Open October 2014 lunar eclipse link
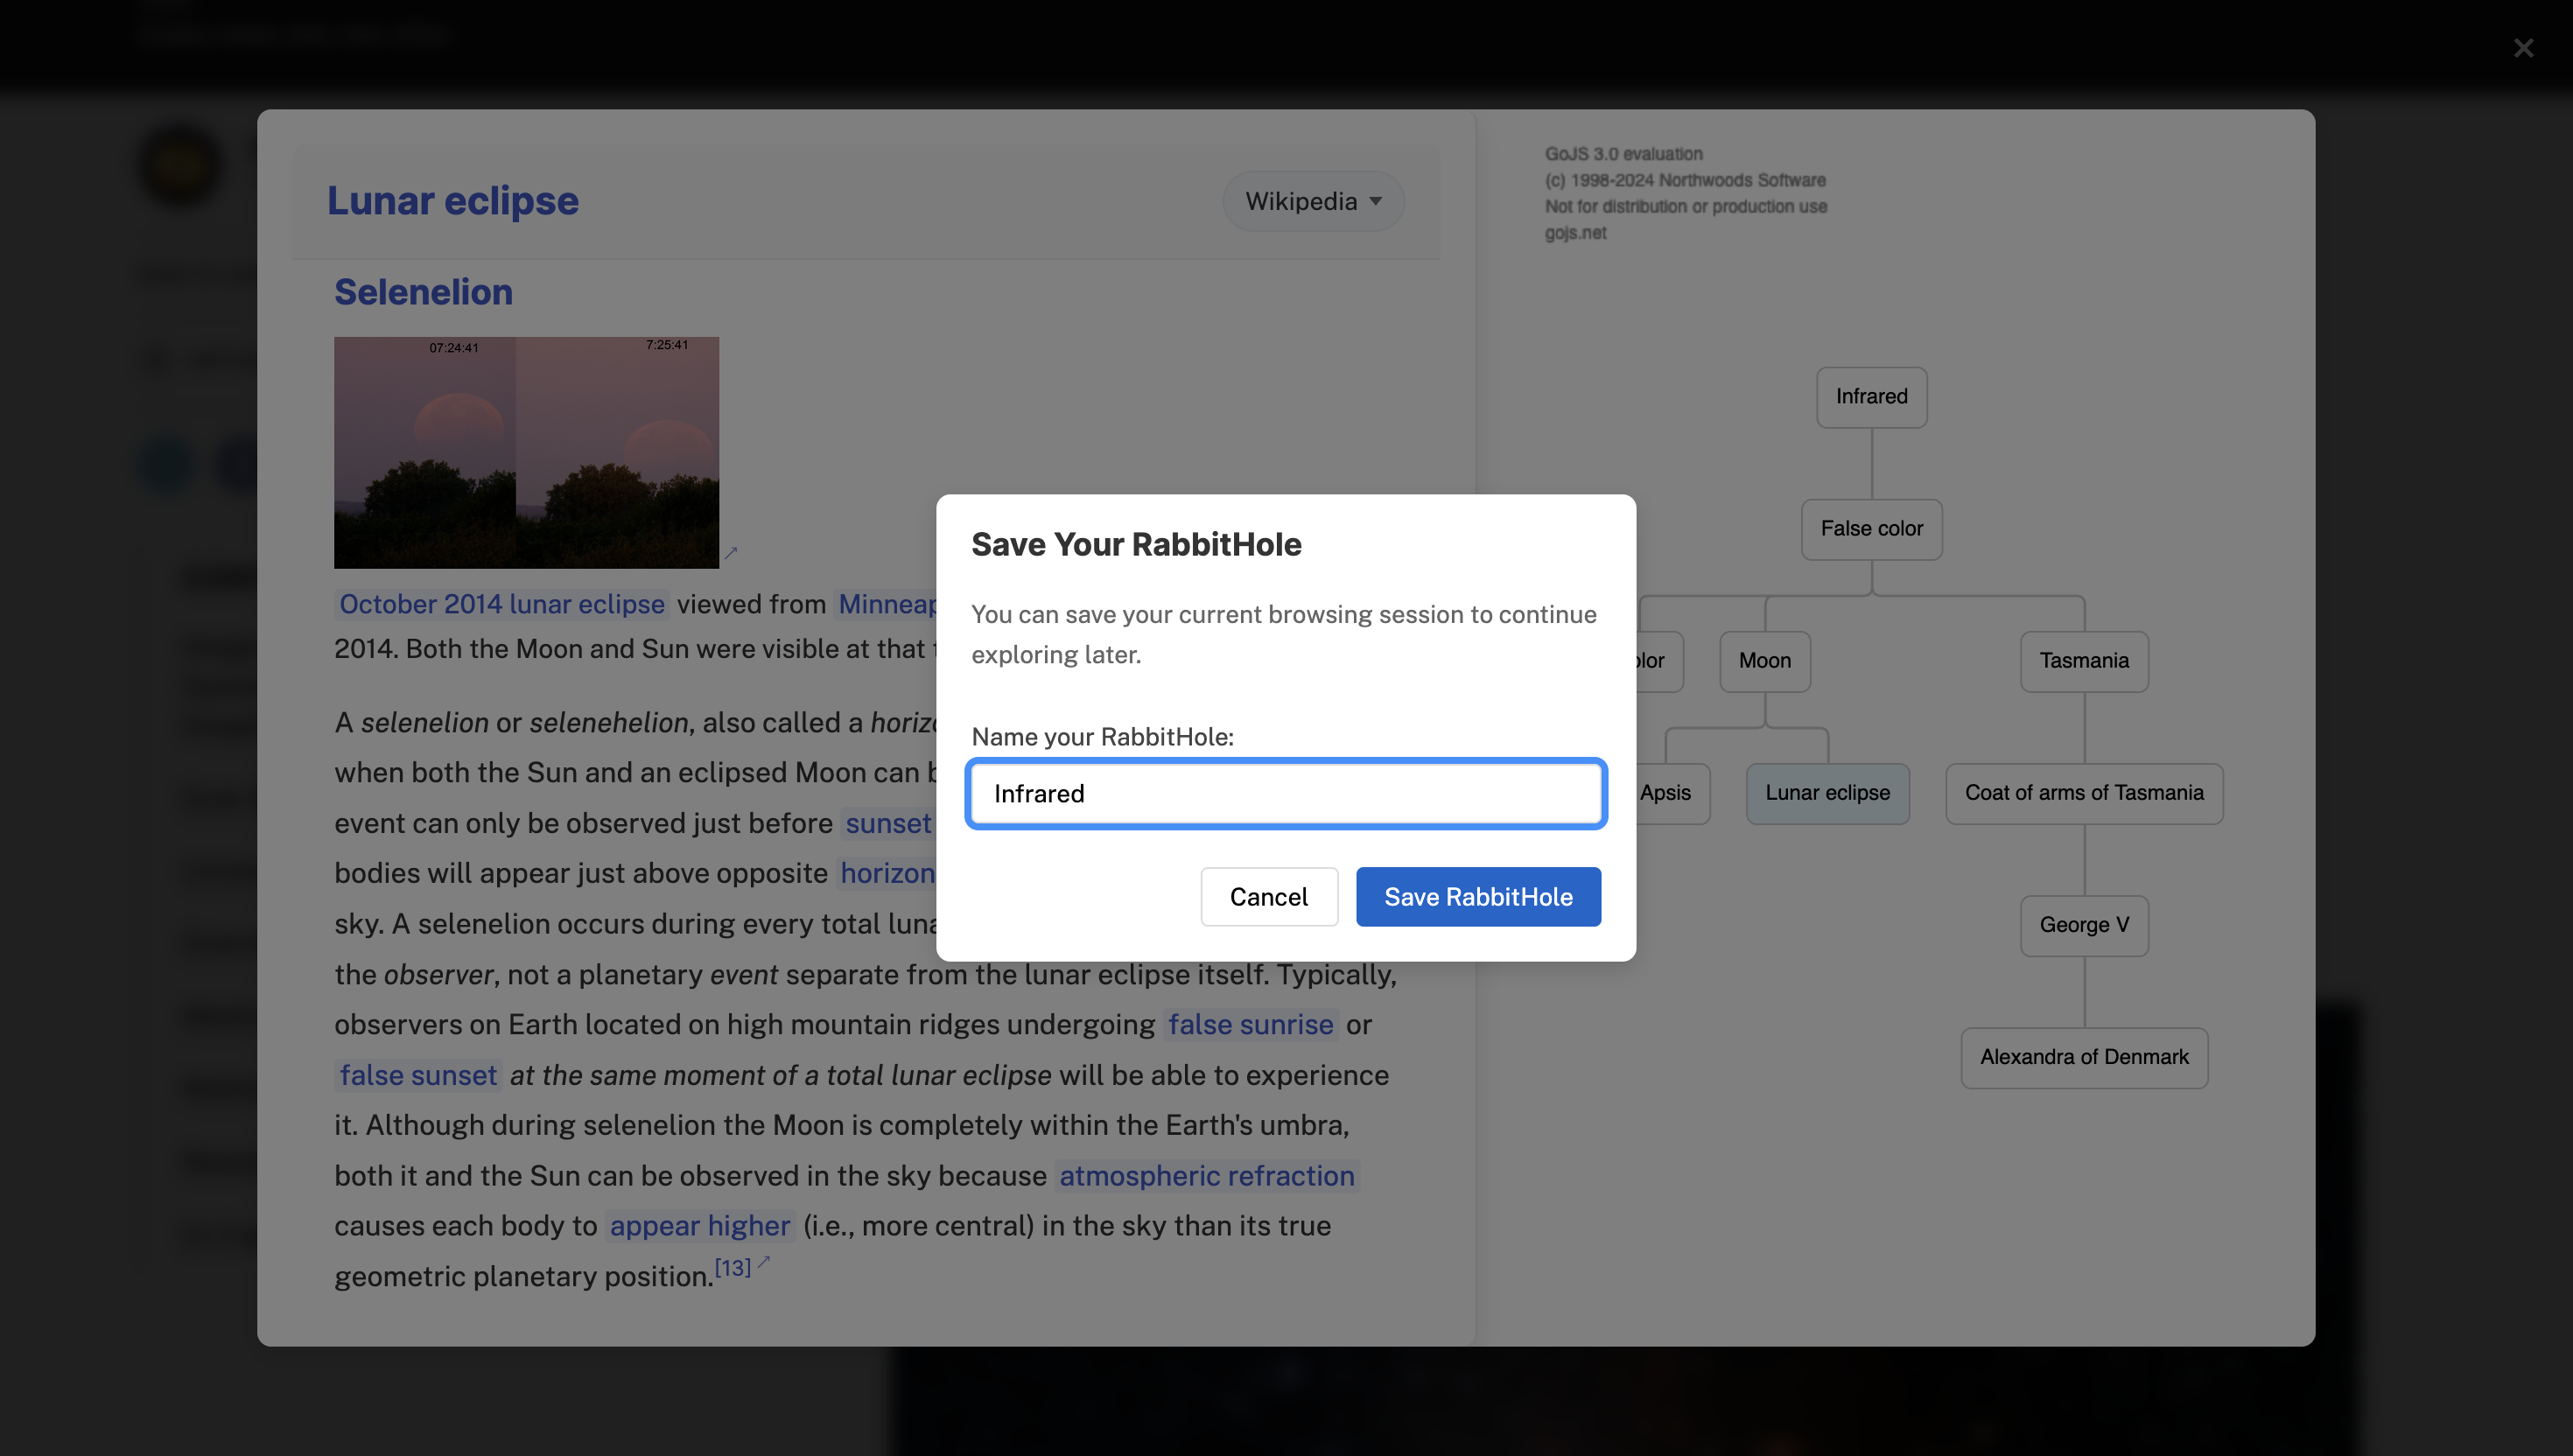Viewport: 2573px width, 1456px height. [x=501, y=604]
